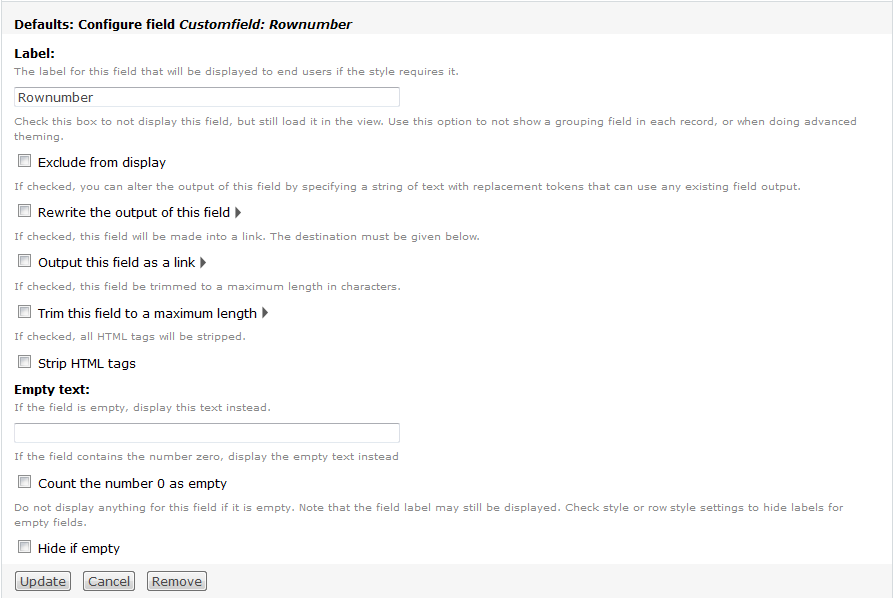Expand the arrow beside Rewrite the output of this field
This screenshot has width=893, height=598.
(x=238, y=212)
